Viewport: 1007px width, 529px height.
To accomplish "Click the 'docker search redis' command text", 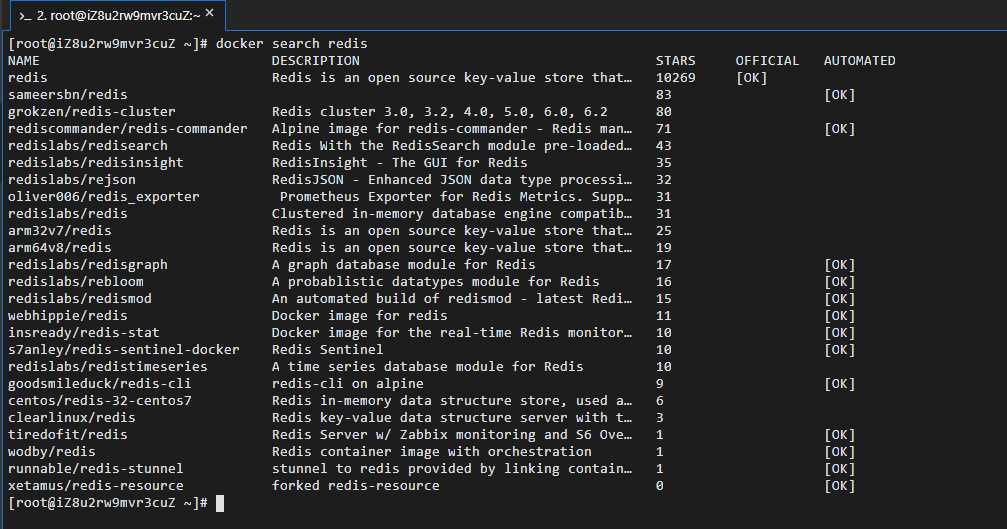I will click(x=292, y=44).
